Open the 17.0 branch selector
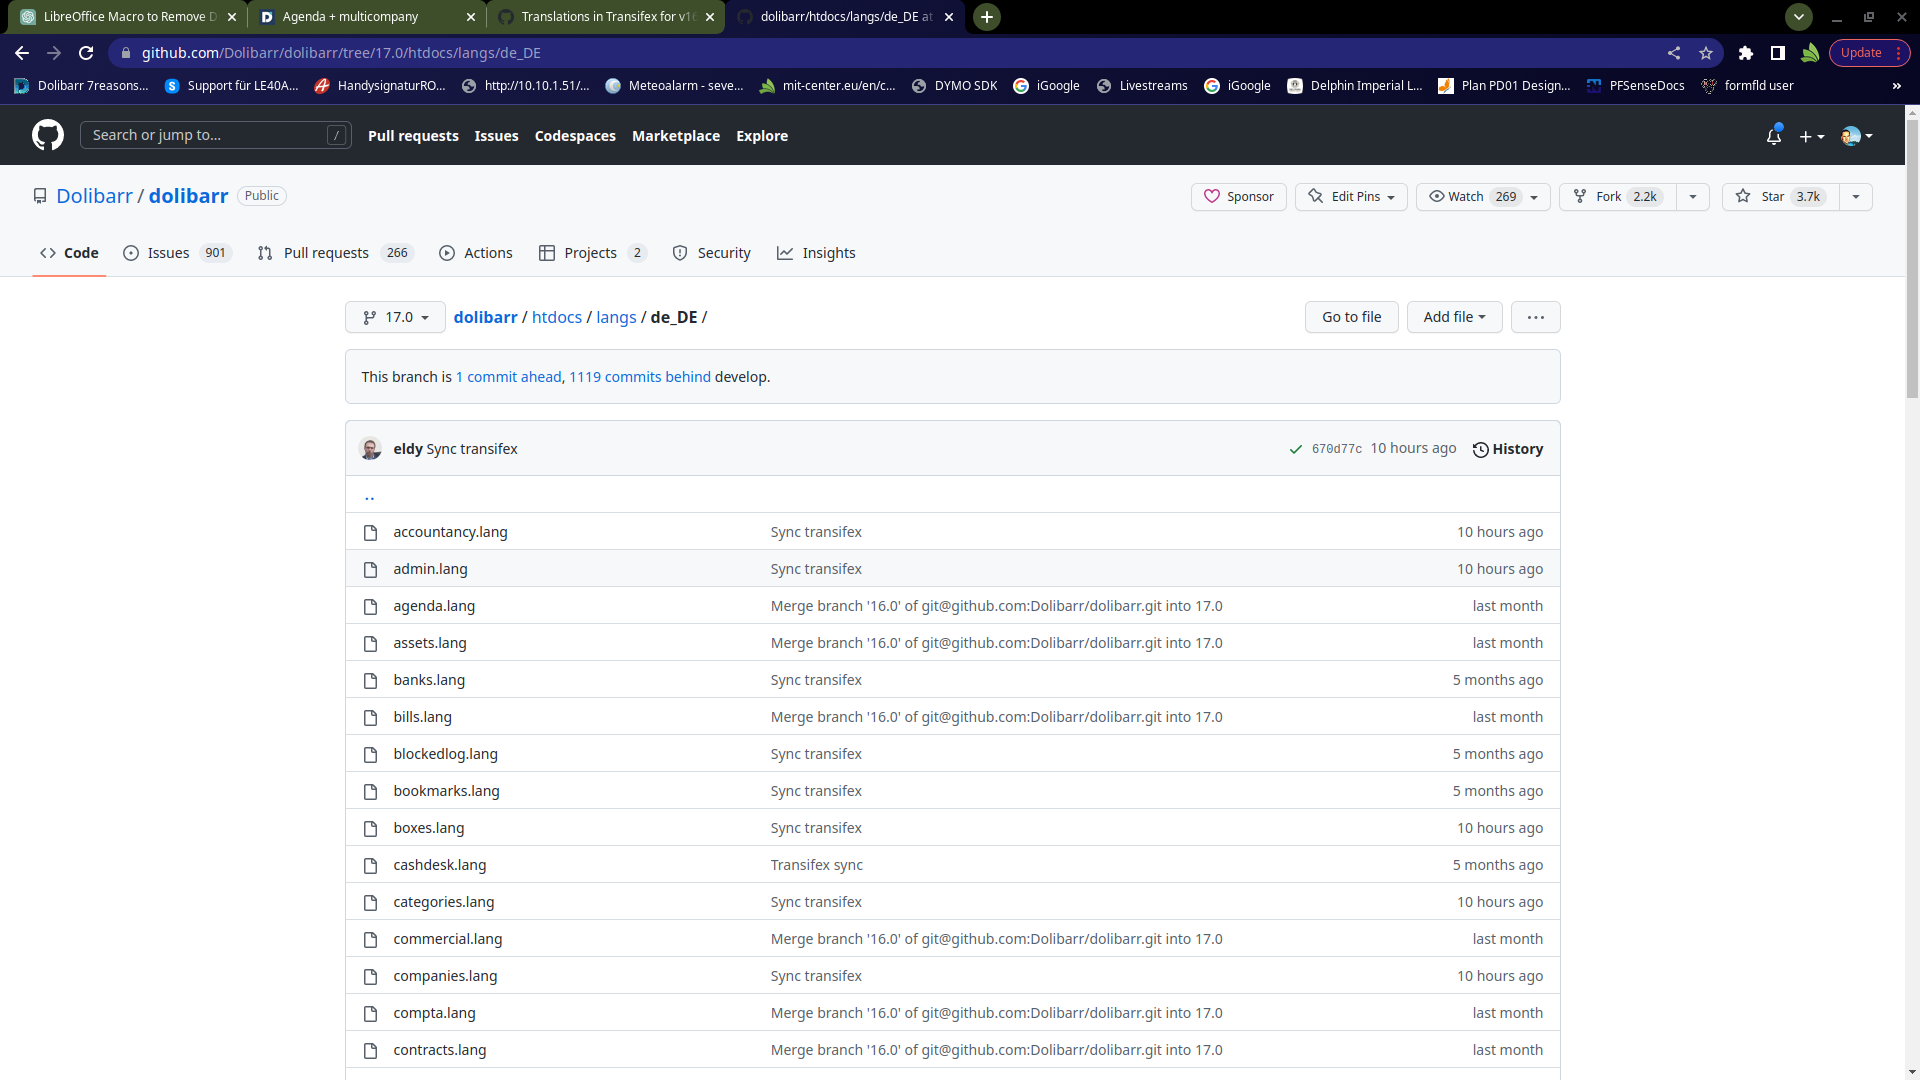 (x=394, y=317)
